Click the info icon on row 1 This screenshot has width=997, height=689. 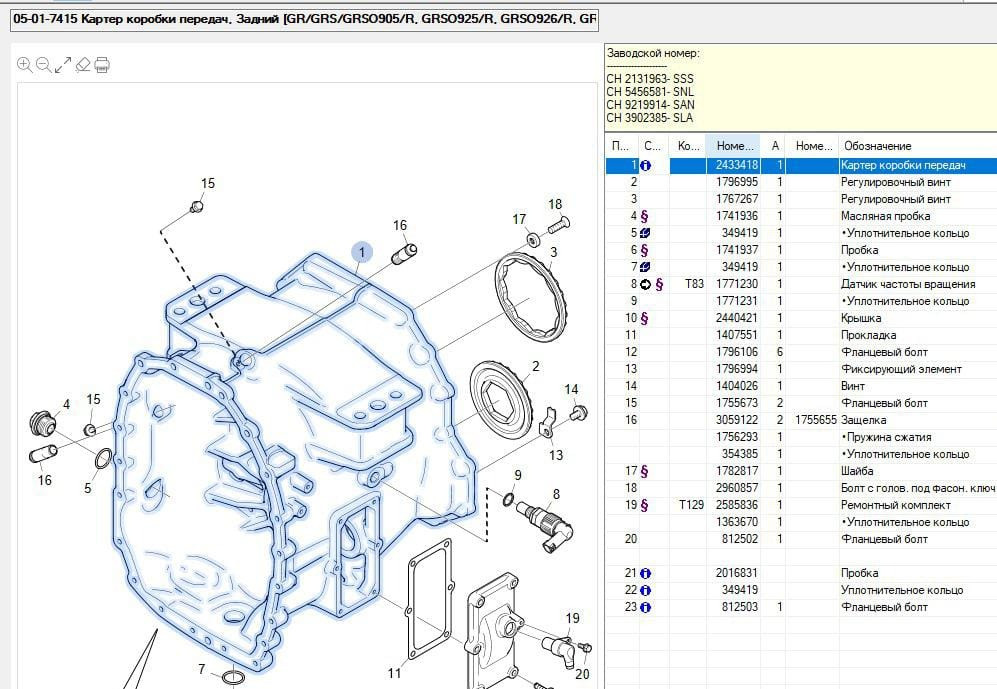646,165
